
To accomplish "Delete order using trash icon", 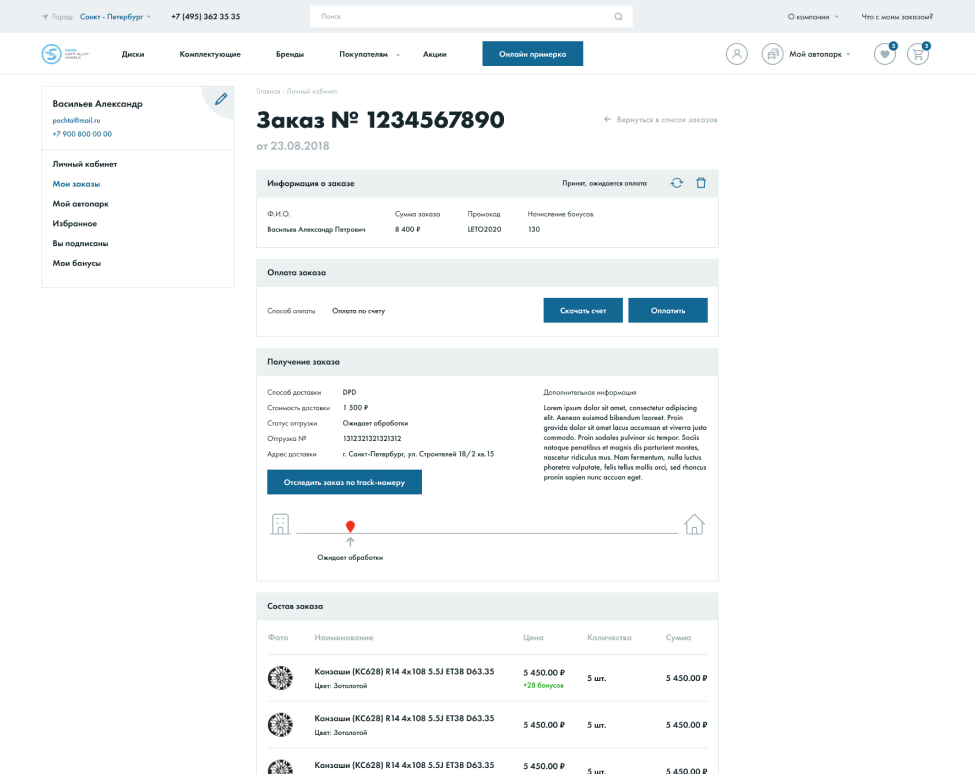I will click(701, 183).
